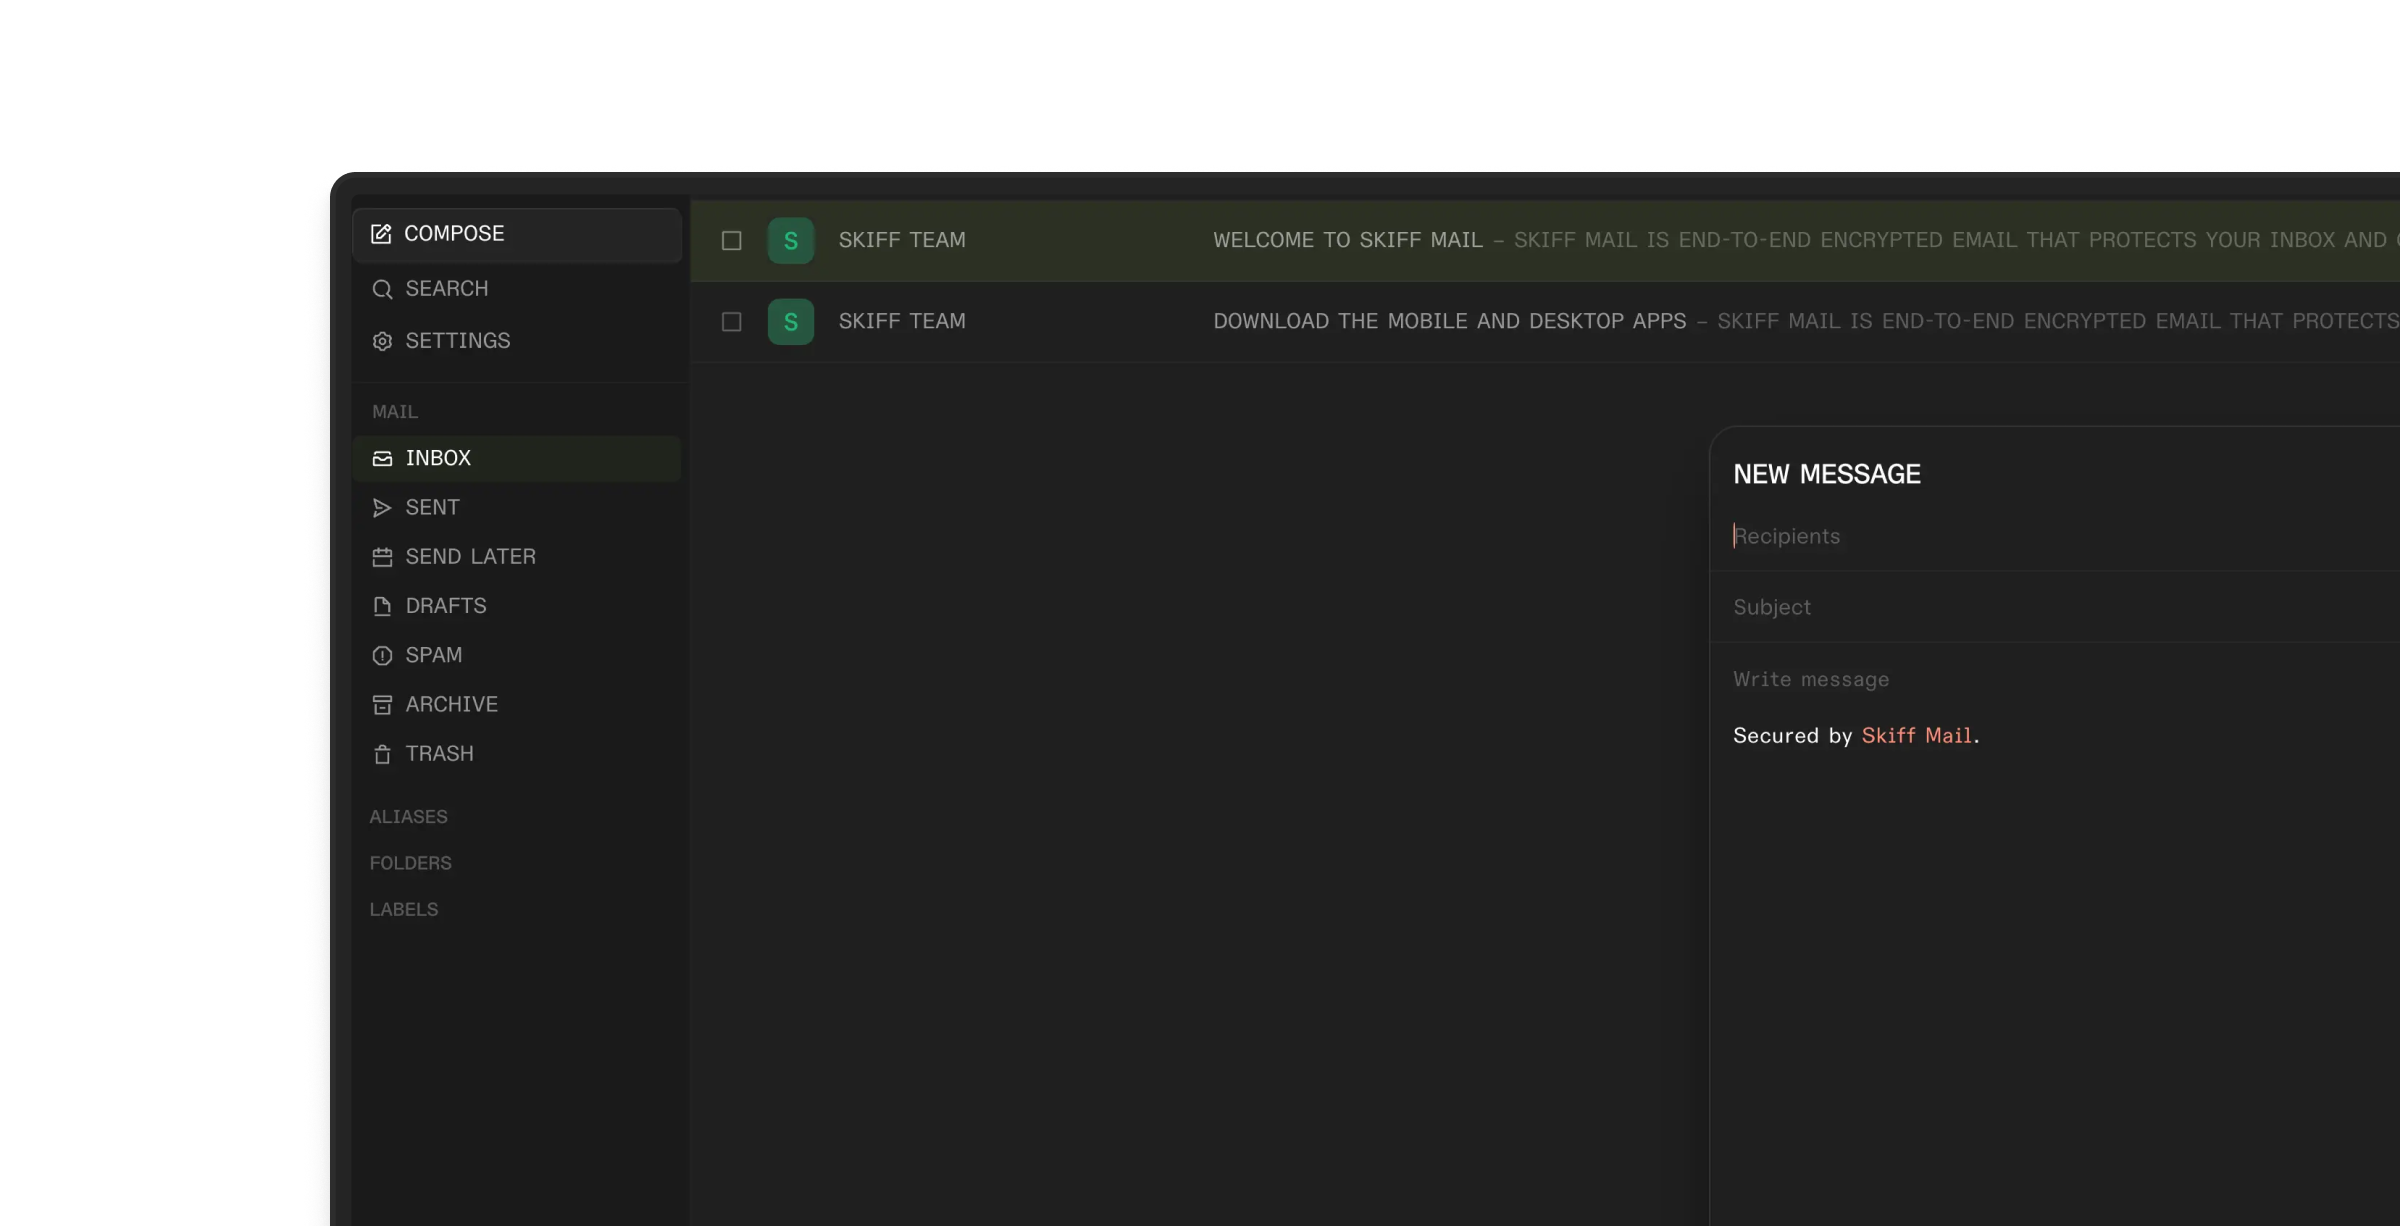Select the Download the Mobile and Desktop Apps checkbox
Viewport: 2400px width, 1226px height.
pos(732,321)
